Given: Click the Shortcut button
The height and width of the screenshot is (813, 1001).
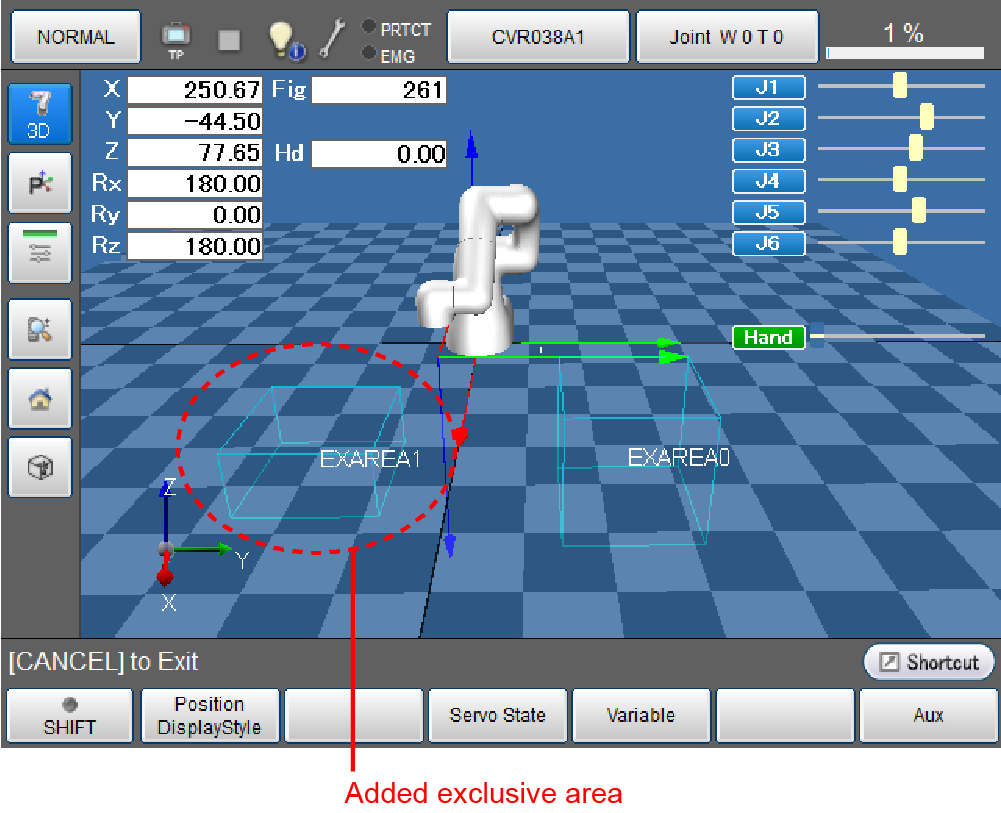Looking at the screenshot, I should (929, 662).
